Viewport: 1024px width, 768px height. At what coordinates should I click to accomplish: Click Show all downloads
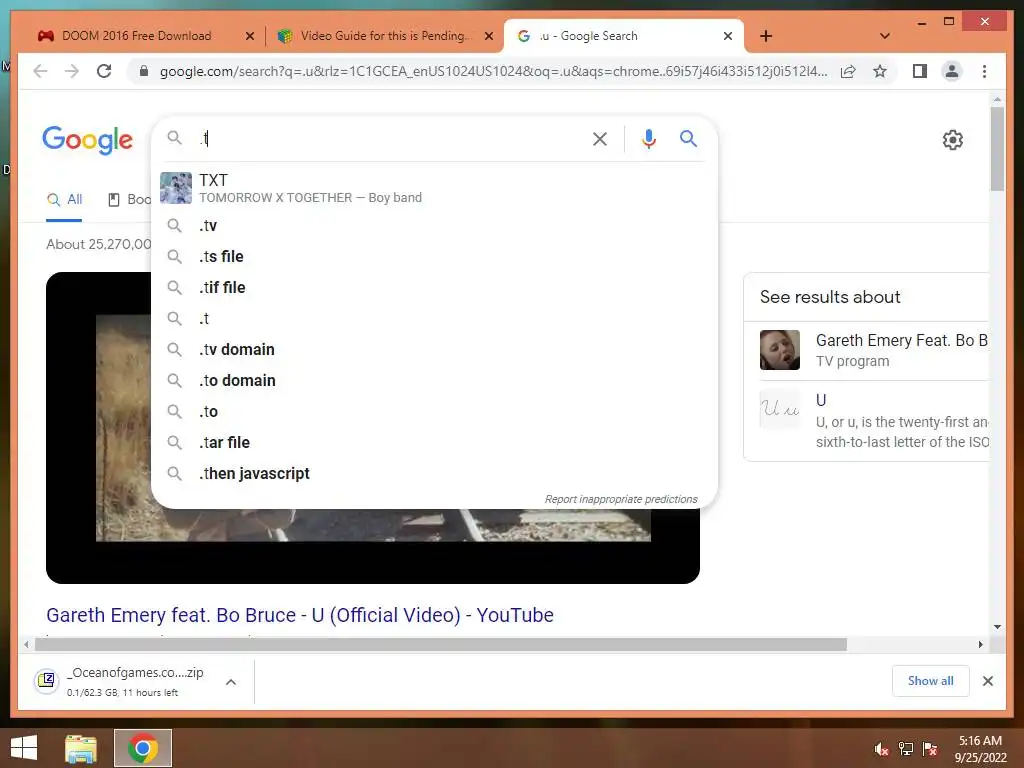click(931, 681)
